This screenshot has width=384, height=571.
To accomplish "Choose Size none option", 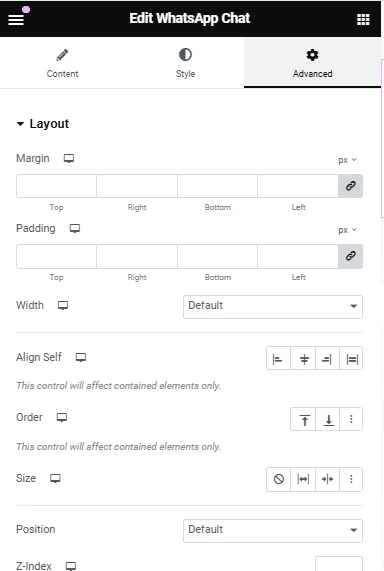I will coord(279,479).
